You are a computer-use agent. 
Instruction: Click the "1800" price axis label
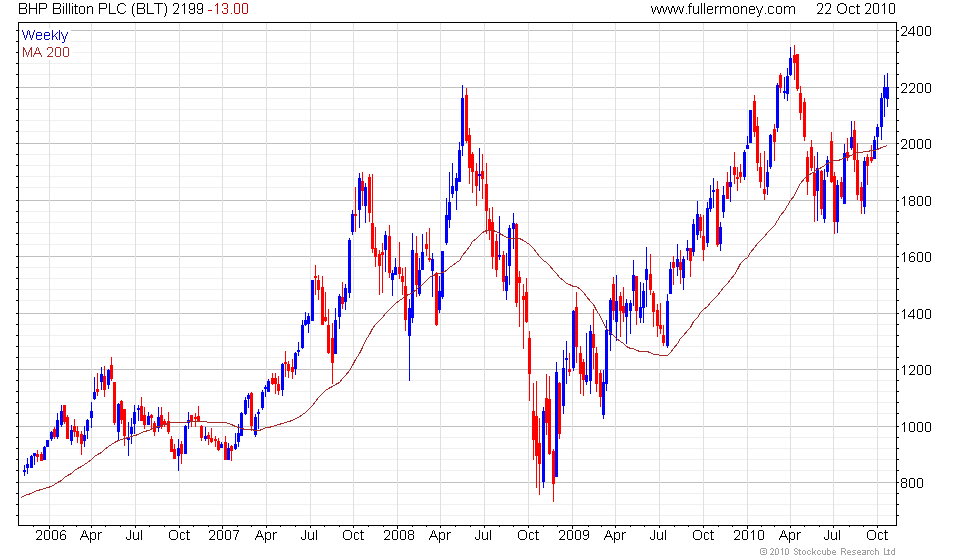[x=916, y=201]
